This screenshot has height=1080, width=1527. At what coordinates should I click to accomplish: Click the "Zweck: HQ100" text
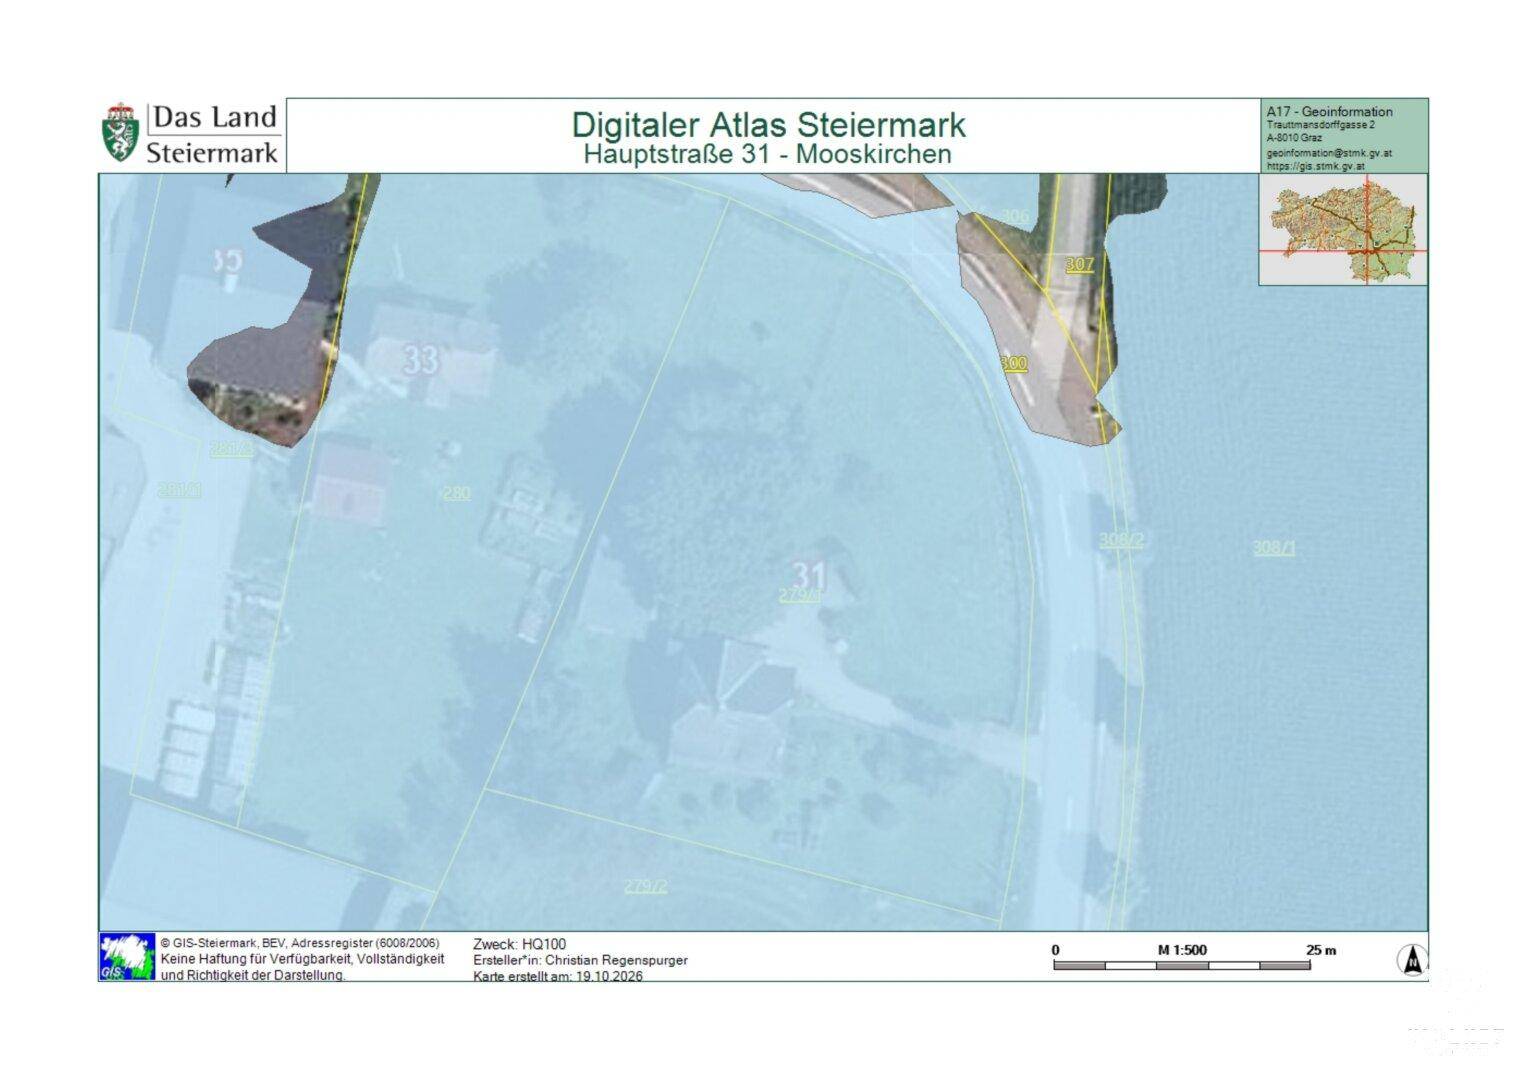coord(519,944)
